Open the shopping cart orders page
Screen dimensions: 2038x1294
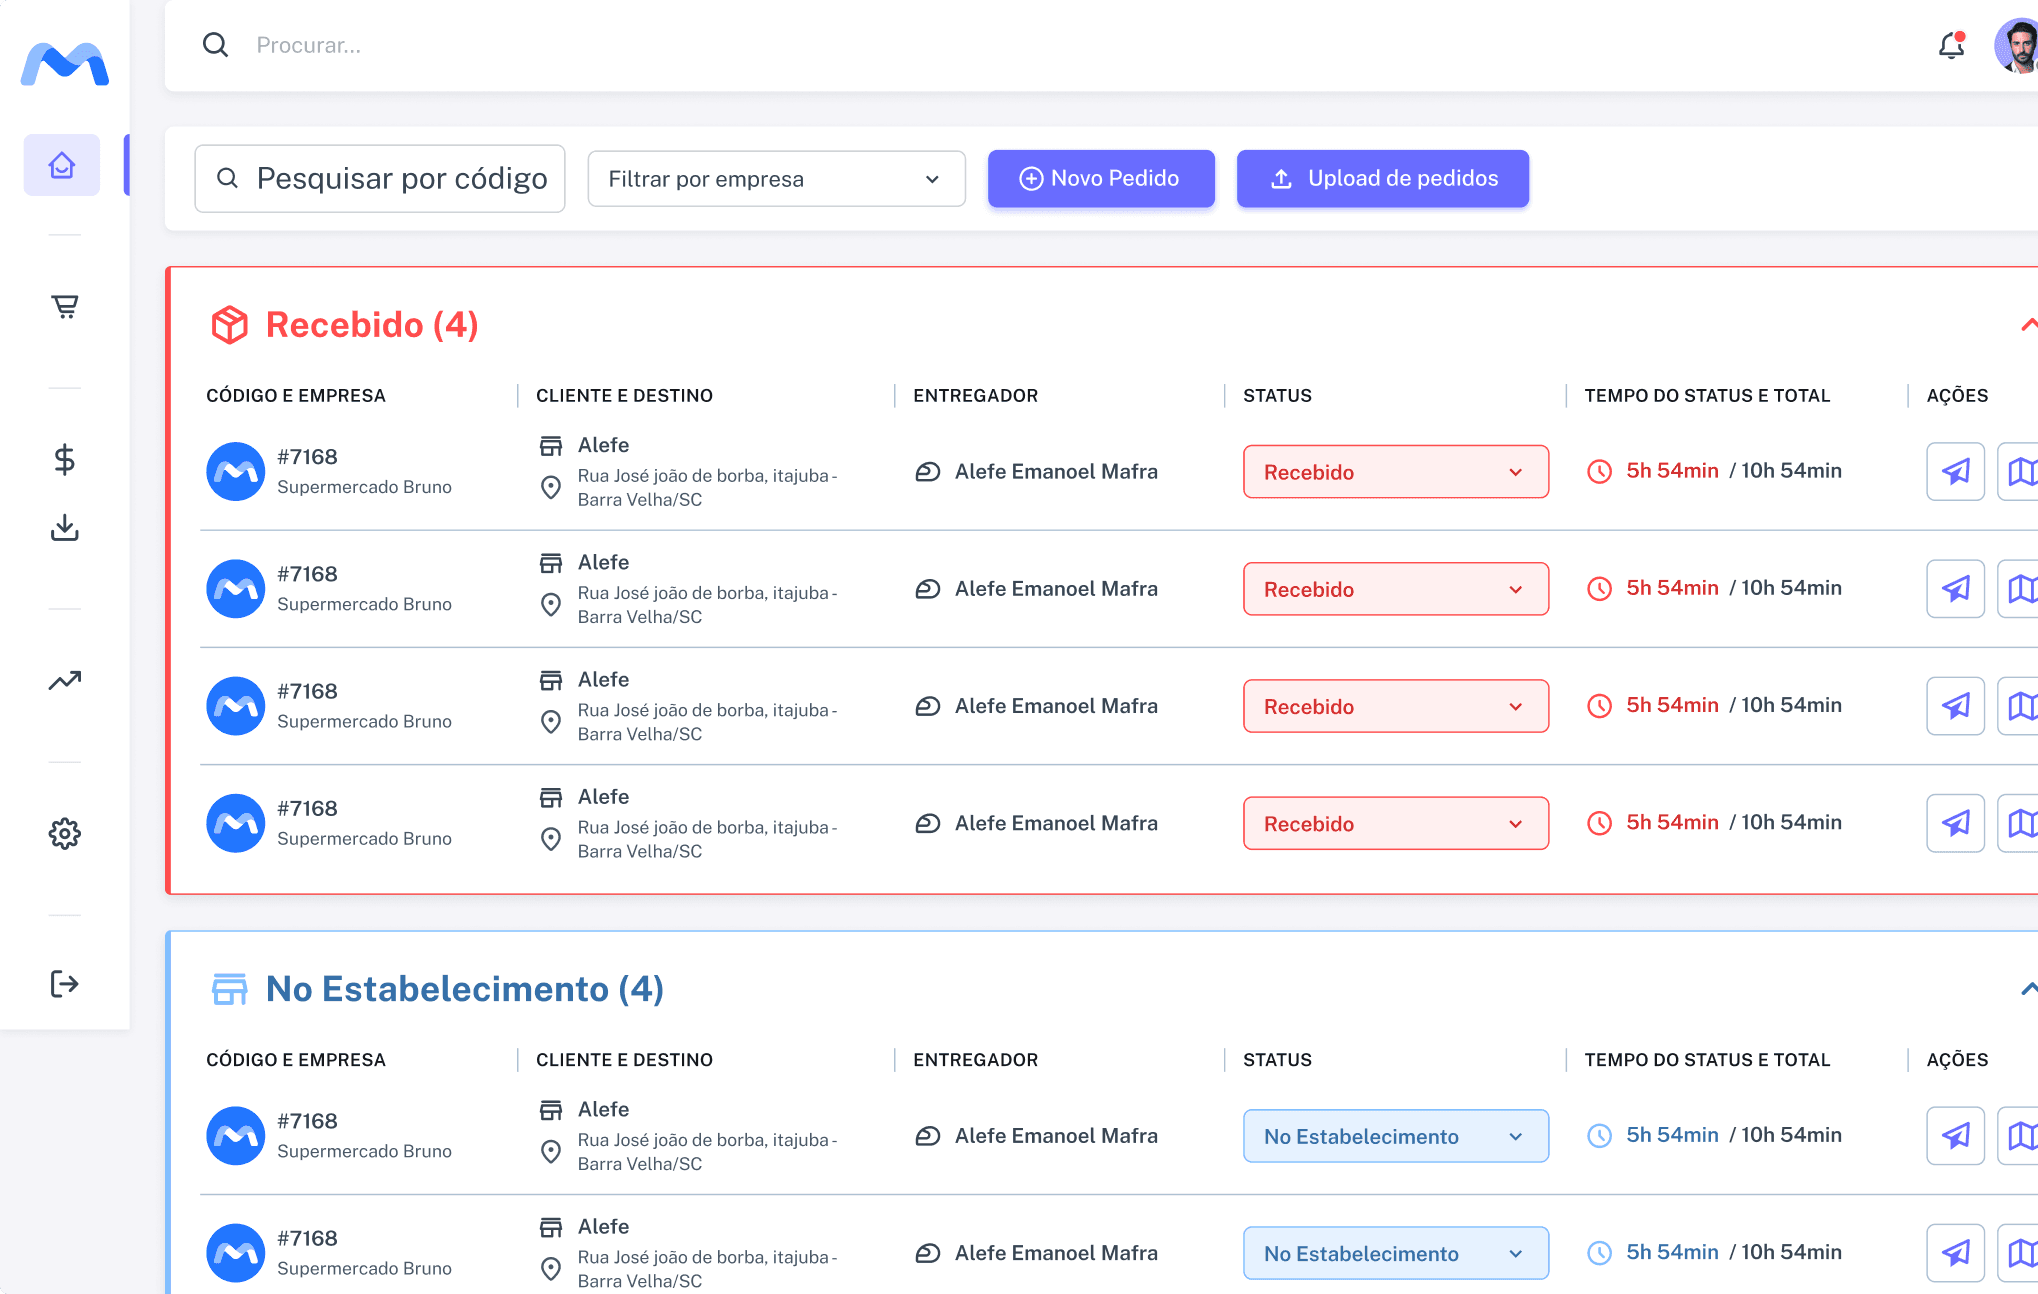click(65, 306)
